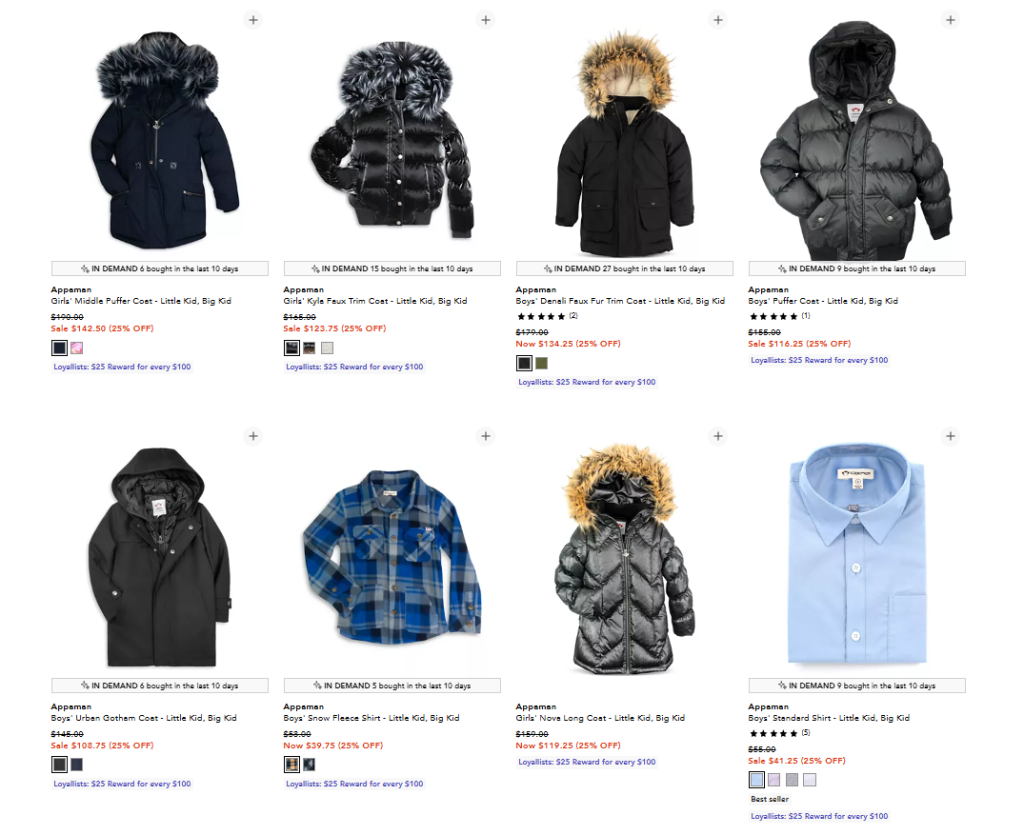Viewport: 1024px width, 835px height.
Task: Open Boys' Standard Shirt product title
Action: click(829, 717)
